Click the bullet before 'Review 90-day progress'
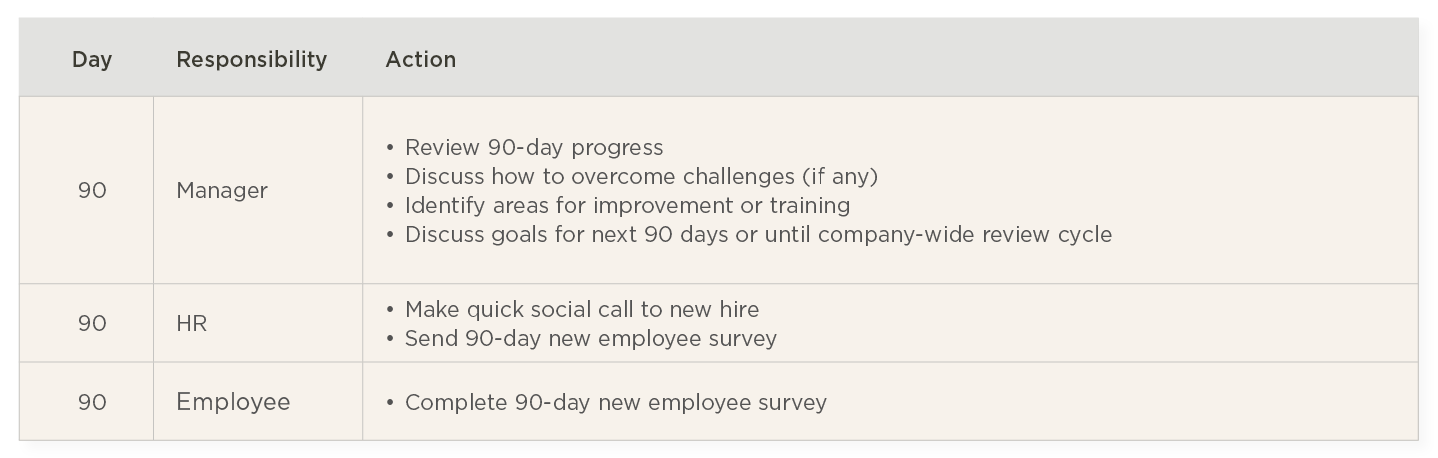 (390, 148)
